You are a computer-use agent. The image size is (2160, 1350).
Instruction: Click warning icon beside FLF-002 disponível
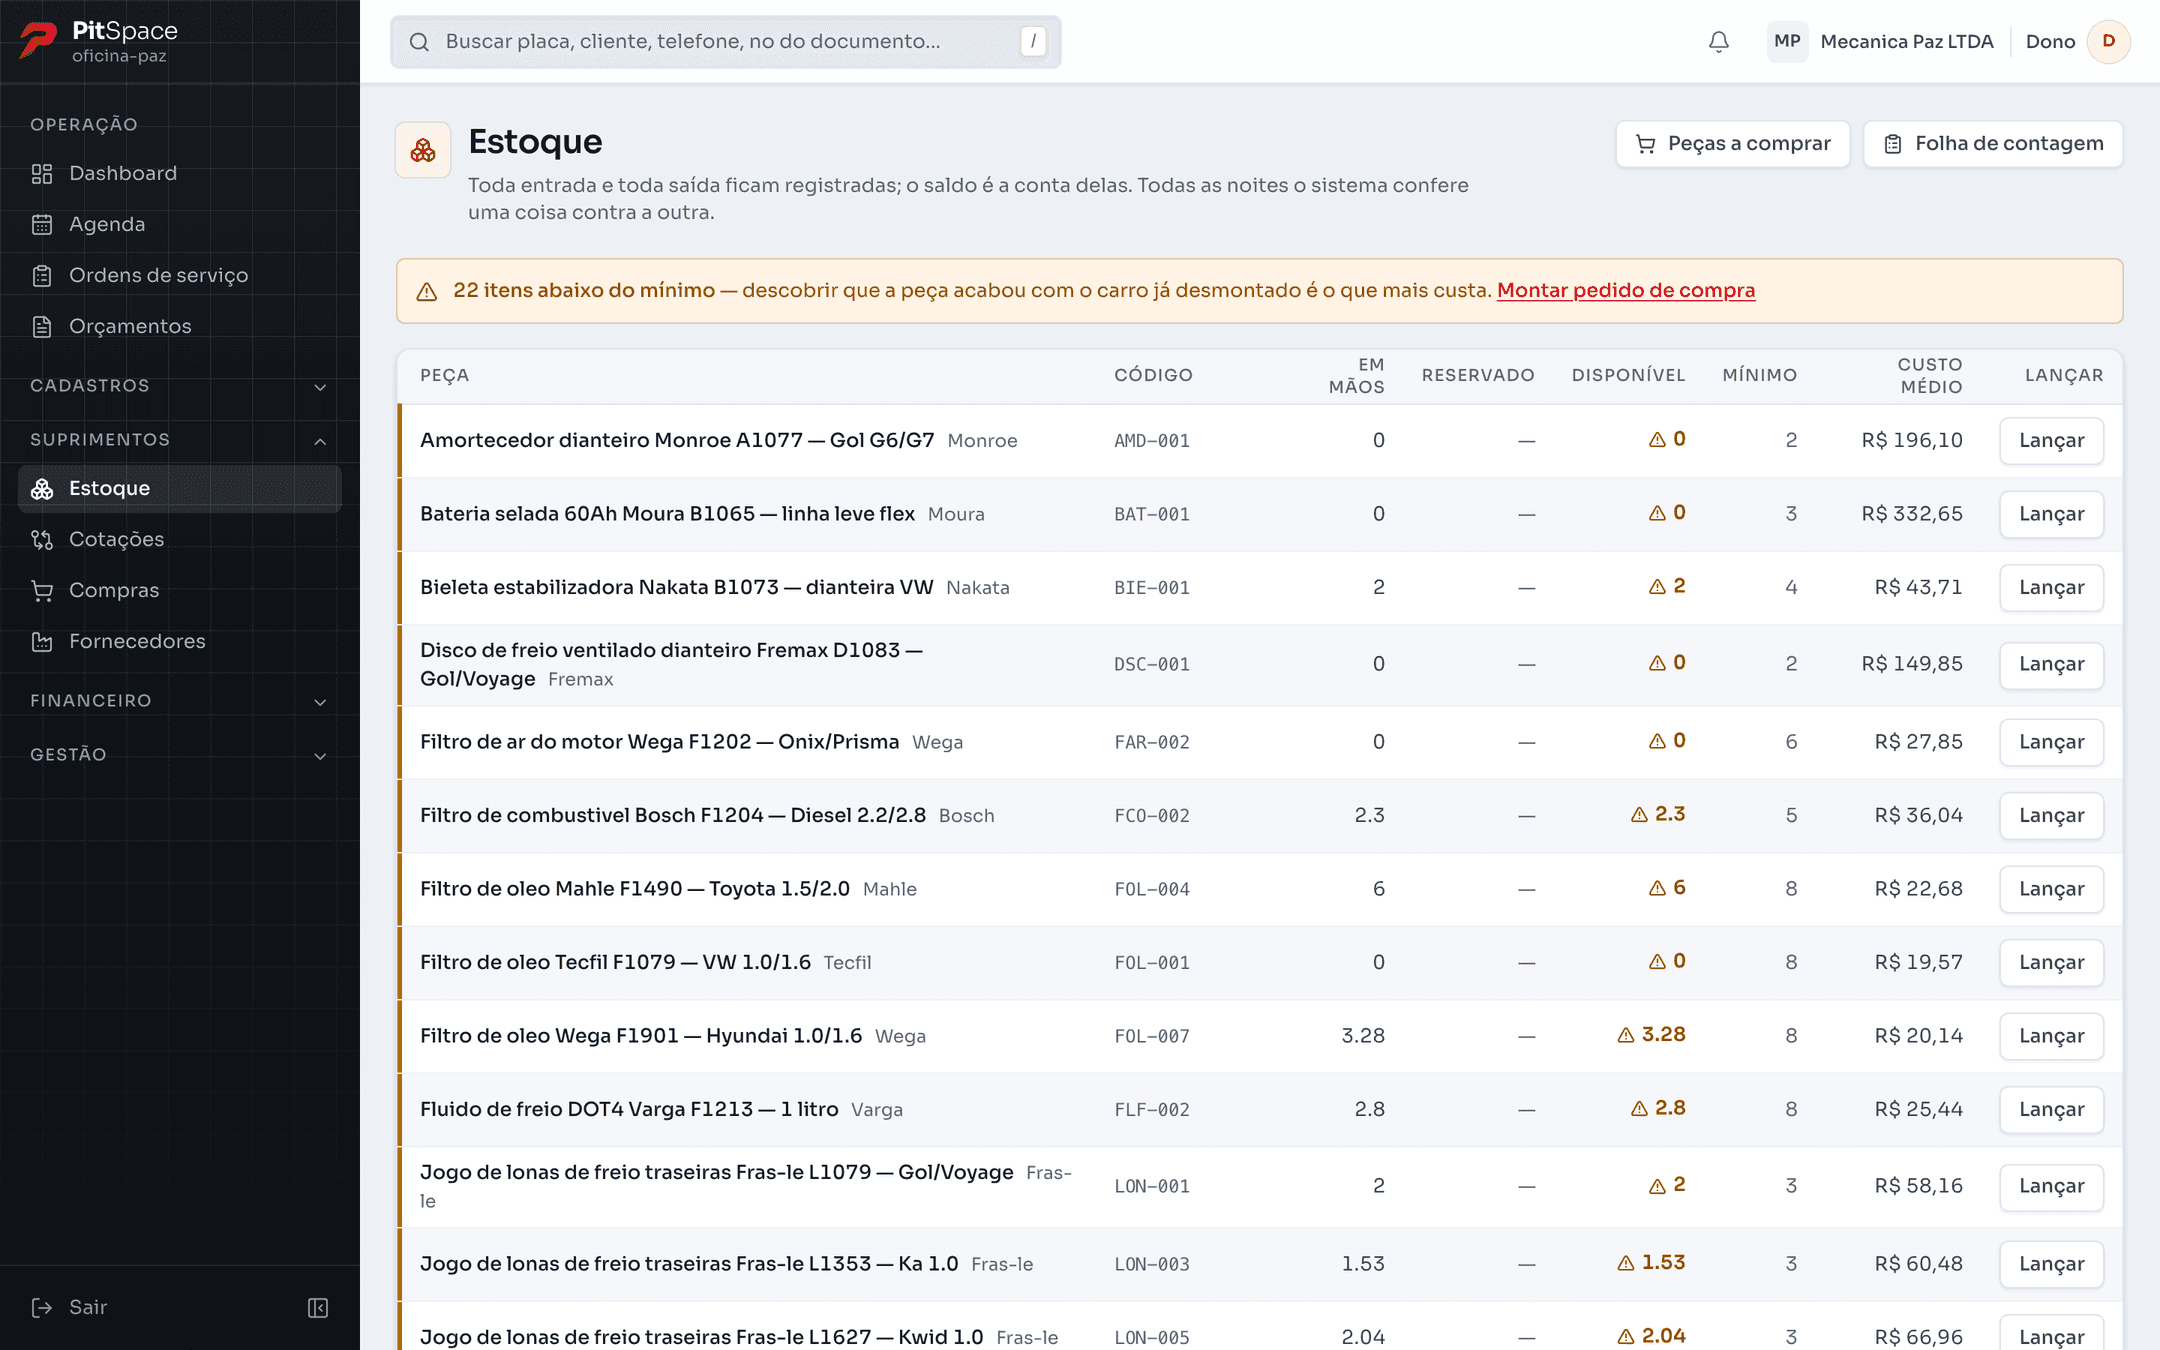pos(1639,1108)
